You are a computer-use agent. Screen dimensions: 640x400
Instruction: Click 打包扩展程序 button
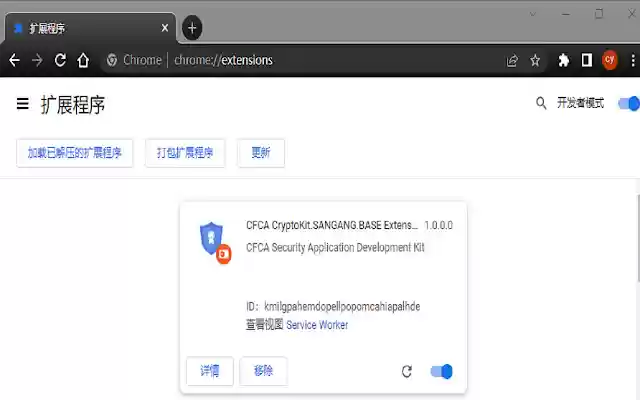(x=185, y=153)
